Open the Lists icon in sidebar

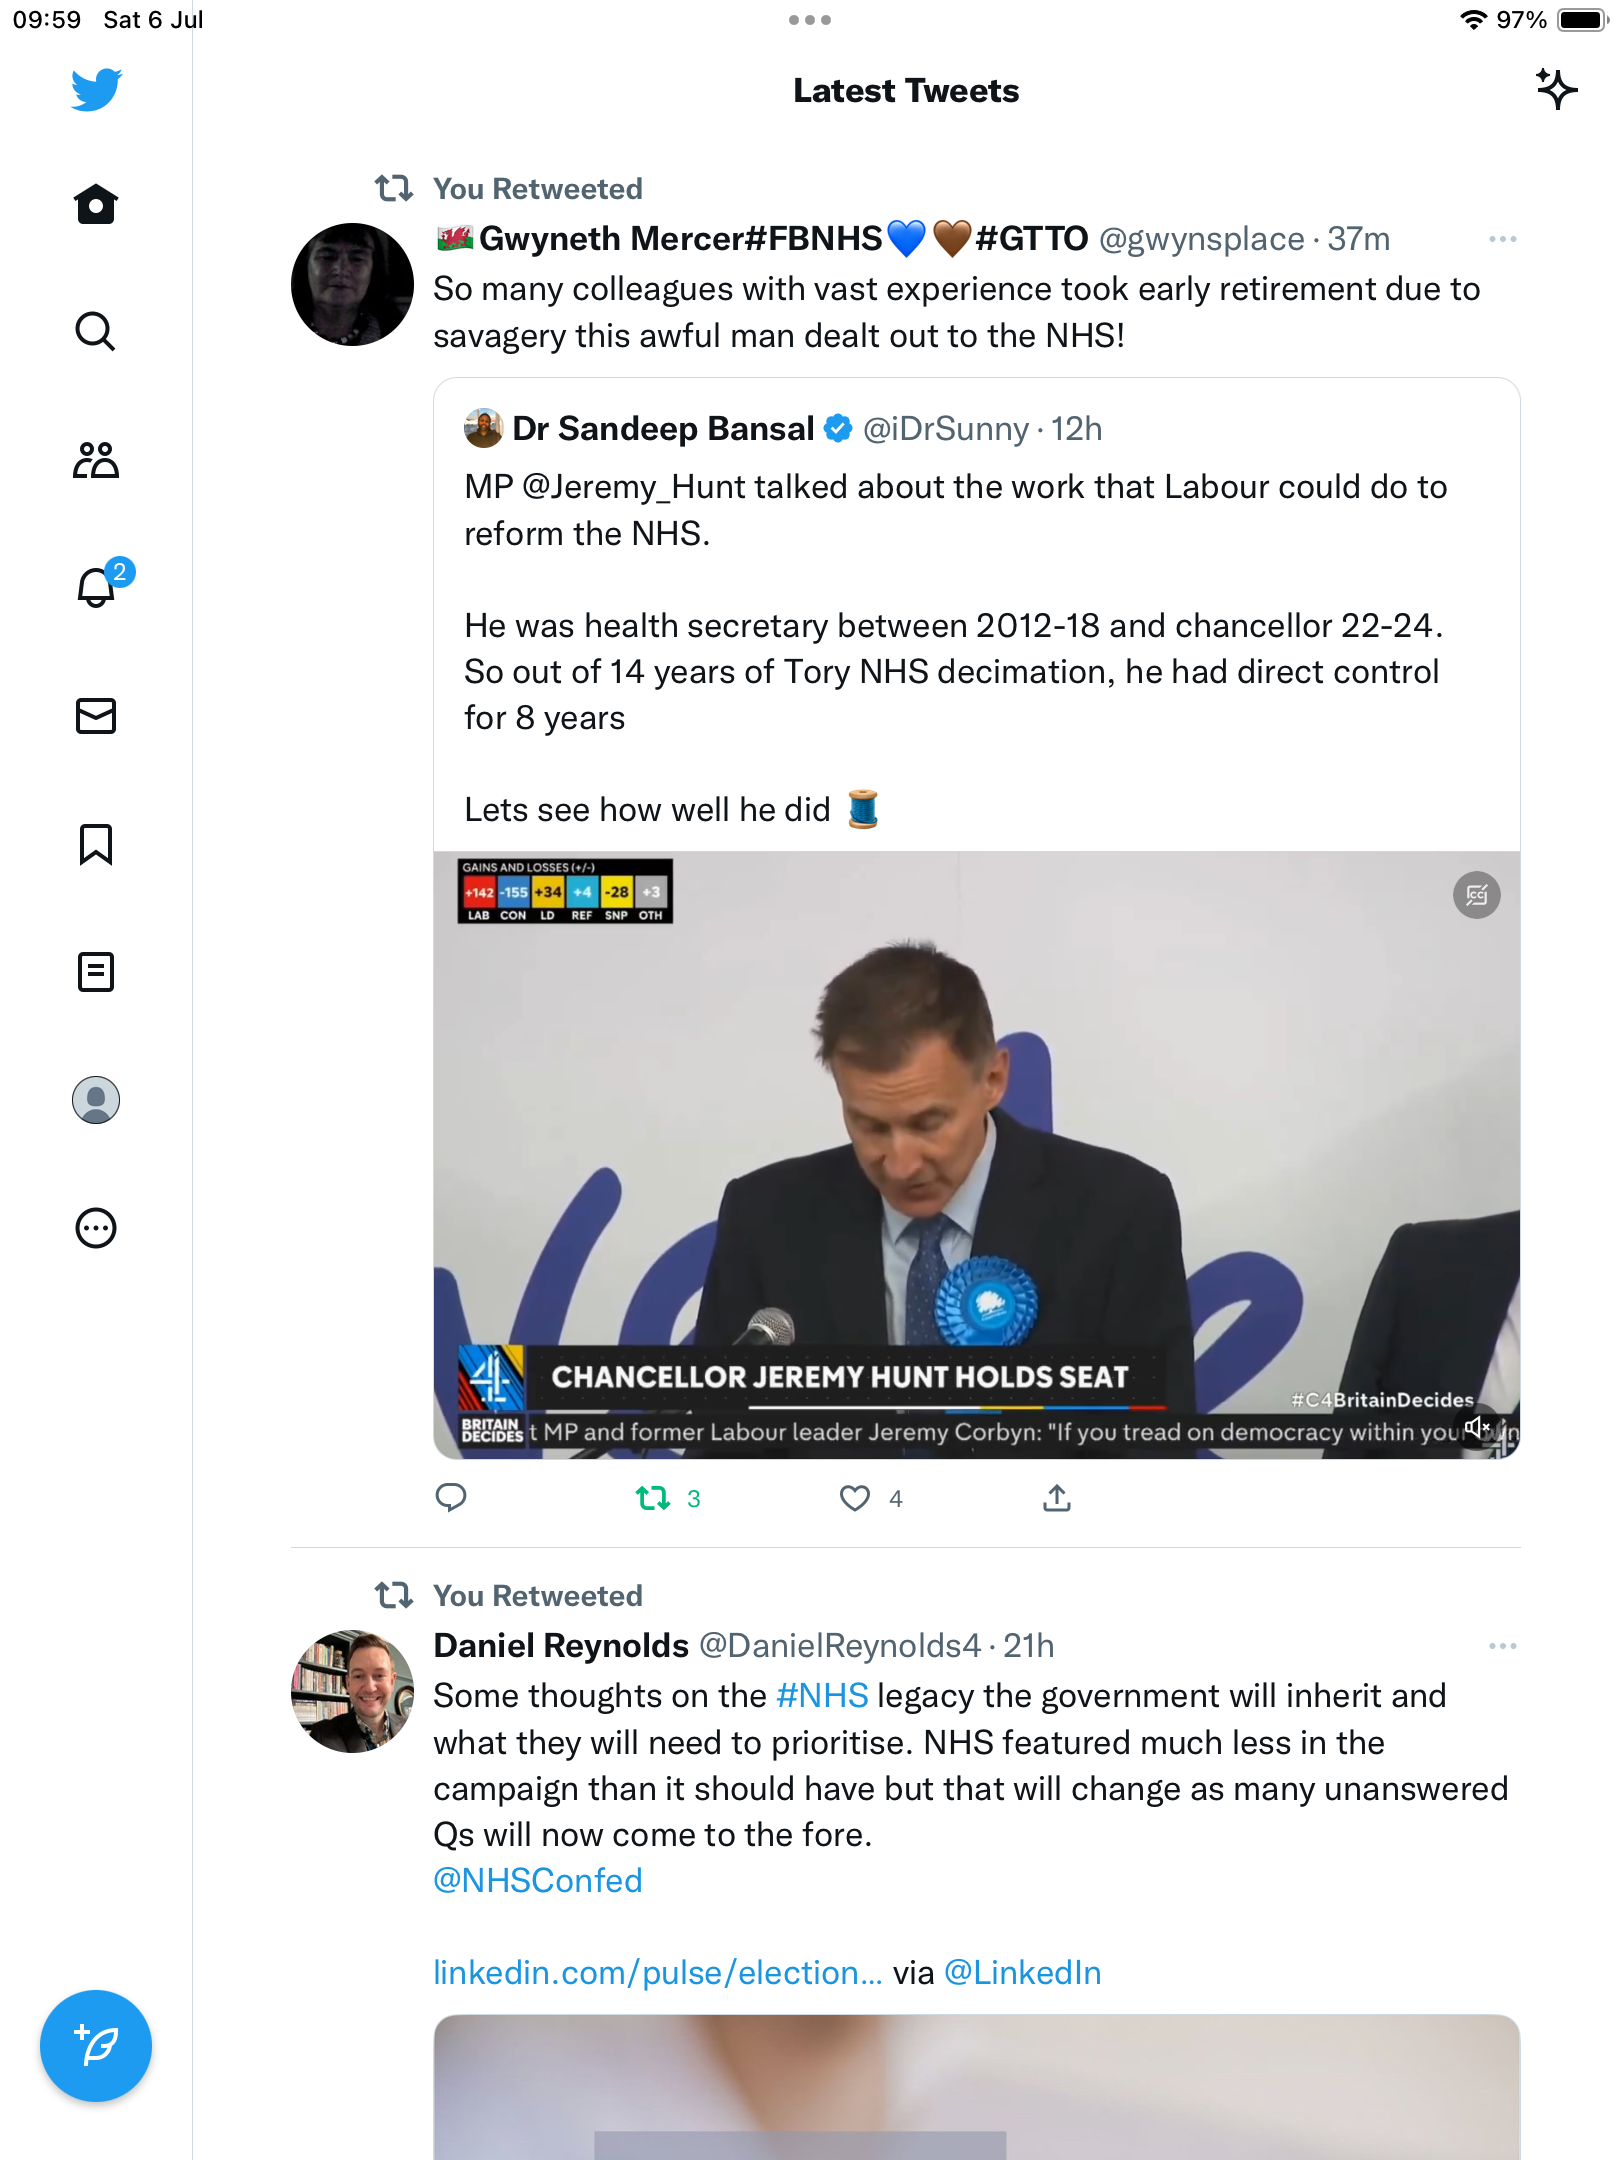(96, 972)
